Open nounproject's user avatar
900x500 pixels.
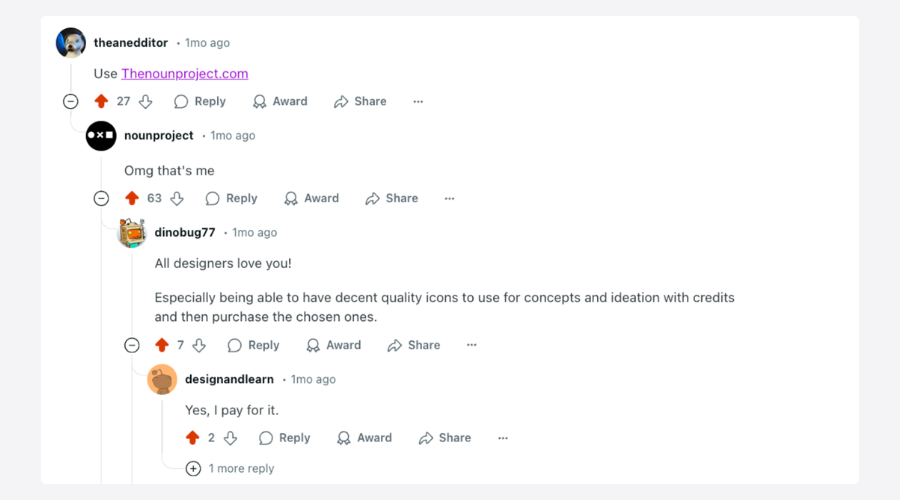coord(101,136)
